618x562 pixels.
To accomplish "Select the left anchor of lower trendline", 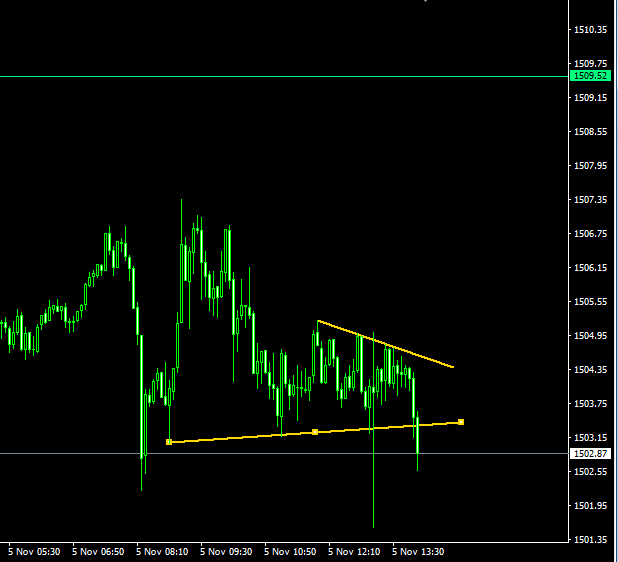I will pos(169,442).
